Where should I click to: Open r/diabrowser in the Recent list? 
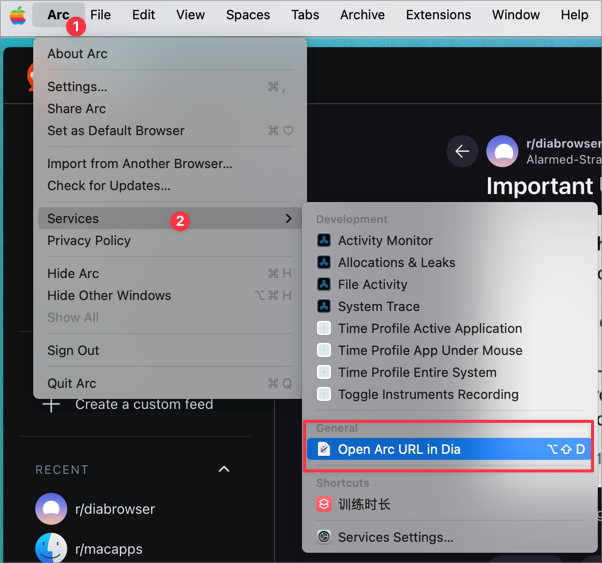click(115, 509)
